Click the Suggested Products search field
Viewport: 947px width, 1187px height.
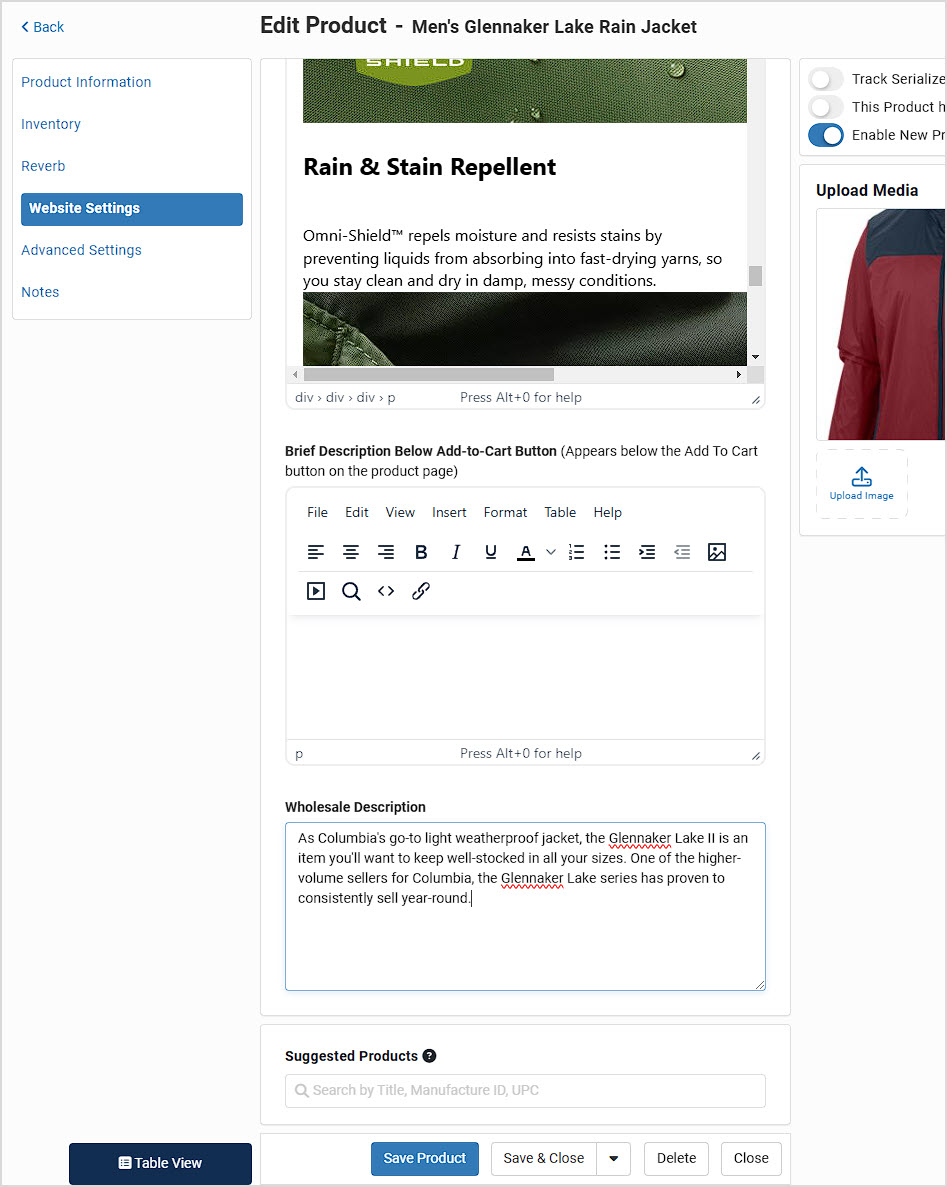pyautogui.click(x=525, y=1091)
